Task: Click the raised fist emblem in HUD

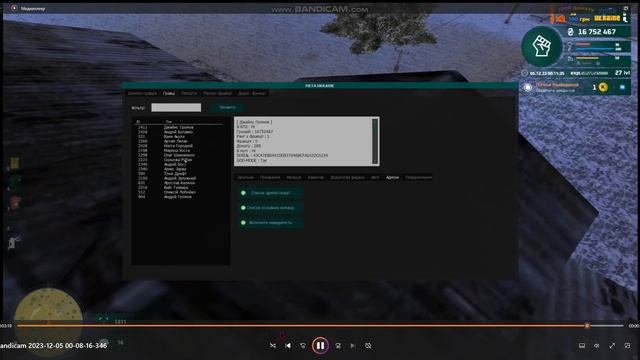Action: (x=542, y=47)
